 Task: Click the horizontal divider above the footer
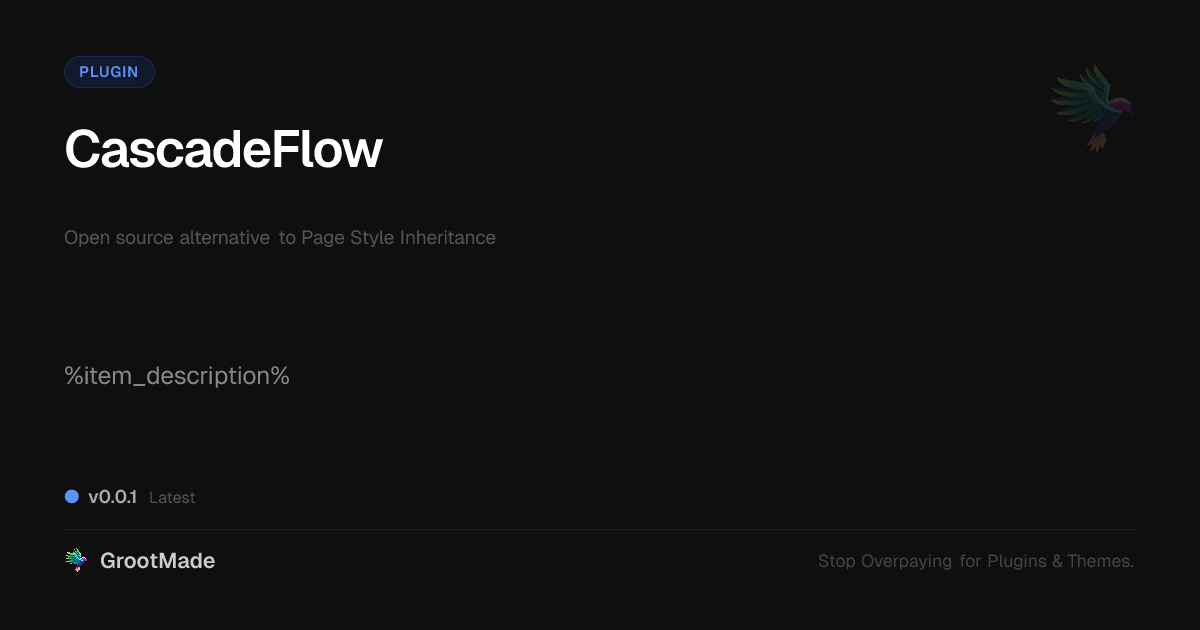tap(600, 529)
